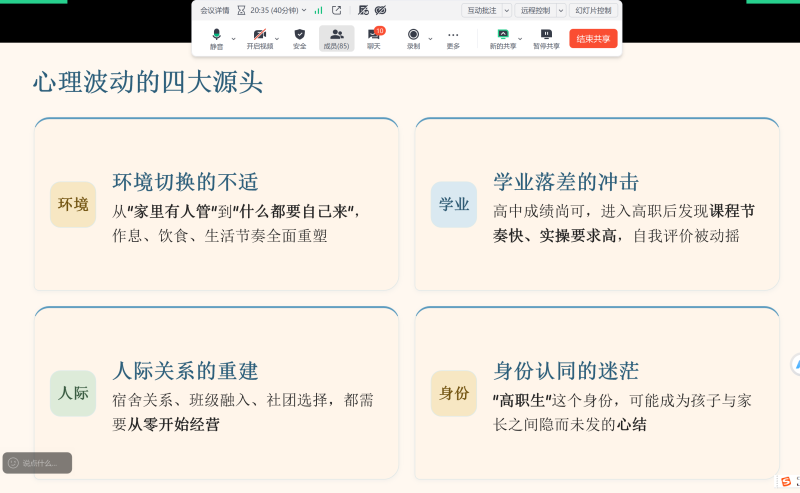Open 会议详情 meeting details
The width and height of the screenshot is (800, 493).
click(215, 10)
